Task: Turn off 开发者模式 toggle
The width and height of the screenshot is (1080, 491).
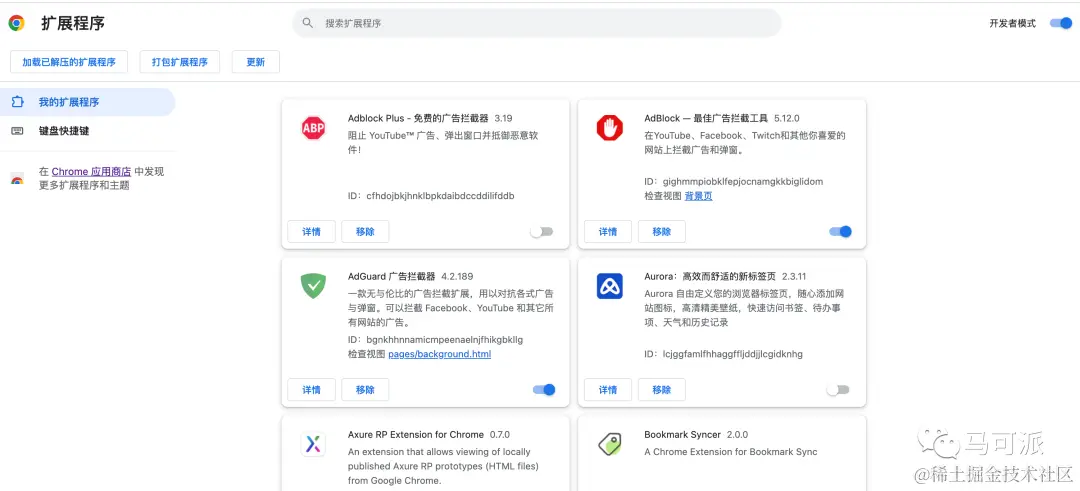Action: (1061, 23)
